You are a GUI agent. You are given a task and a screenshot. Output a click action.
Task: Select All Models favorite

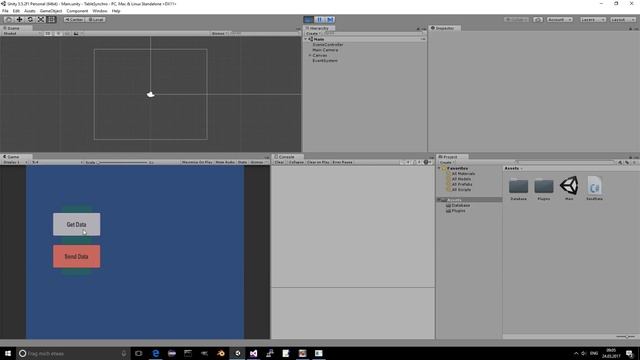[x=461, y=179]
